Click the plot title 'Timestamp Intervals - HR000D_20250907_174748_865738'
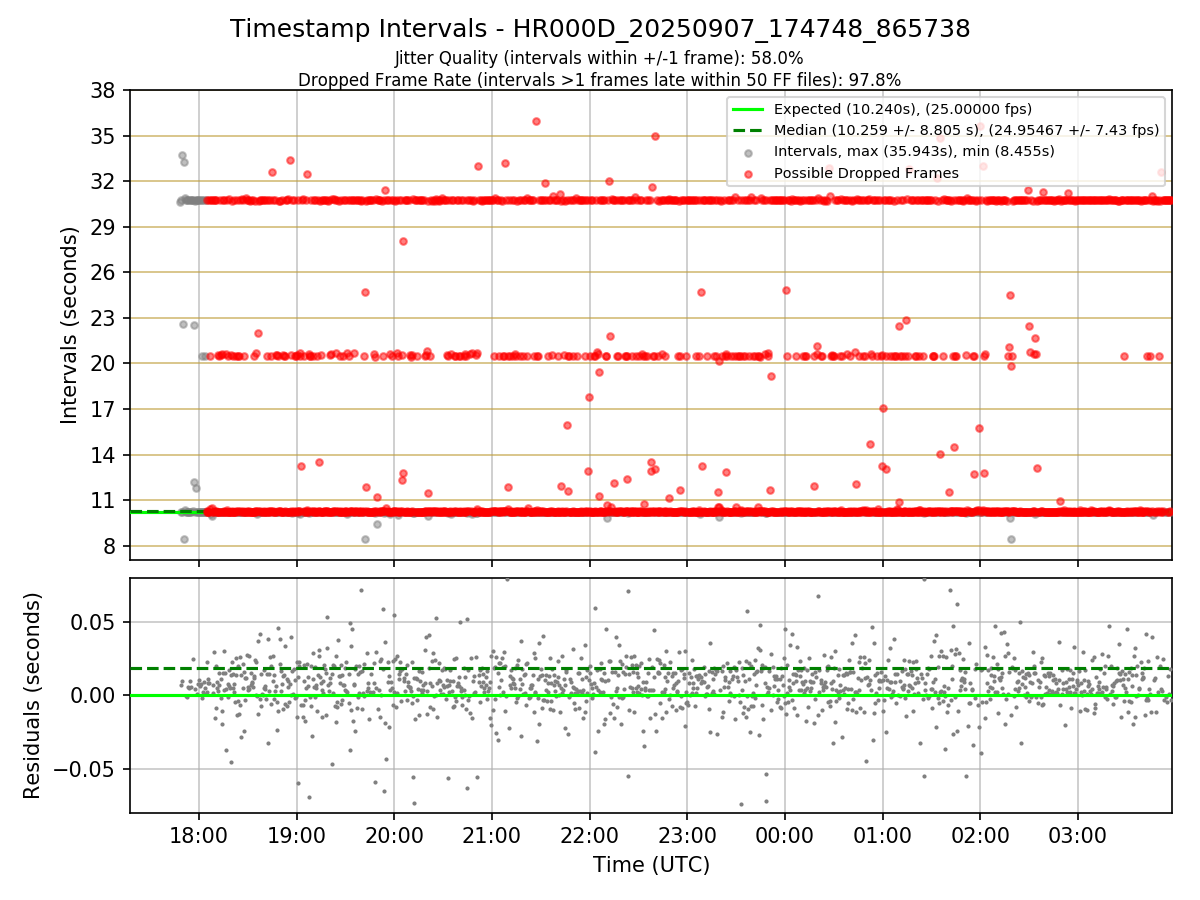The height and width of the screenshot is (900, 1200). click(x=600, y=29)
